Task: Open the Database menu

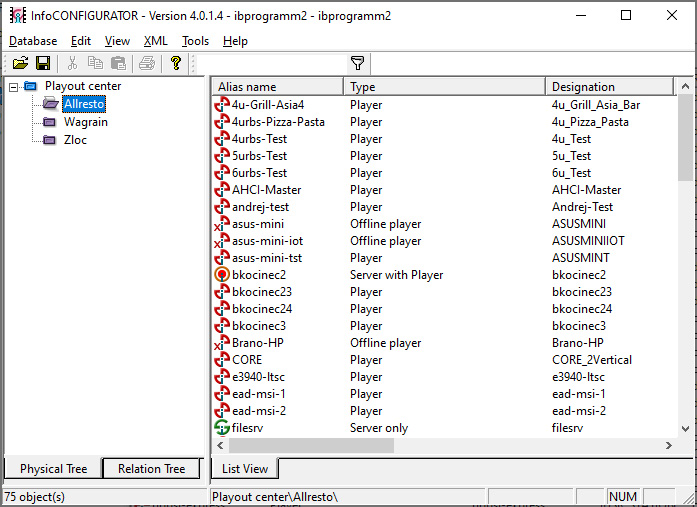Action: (x=33, y=41)
